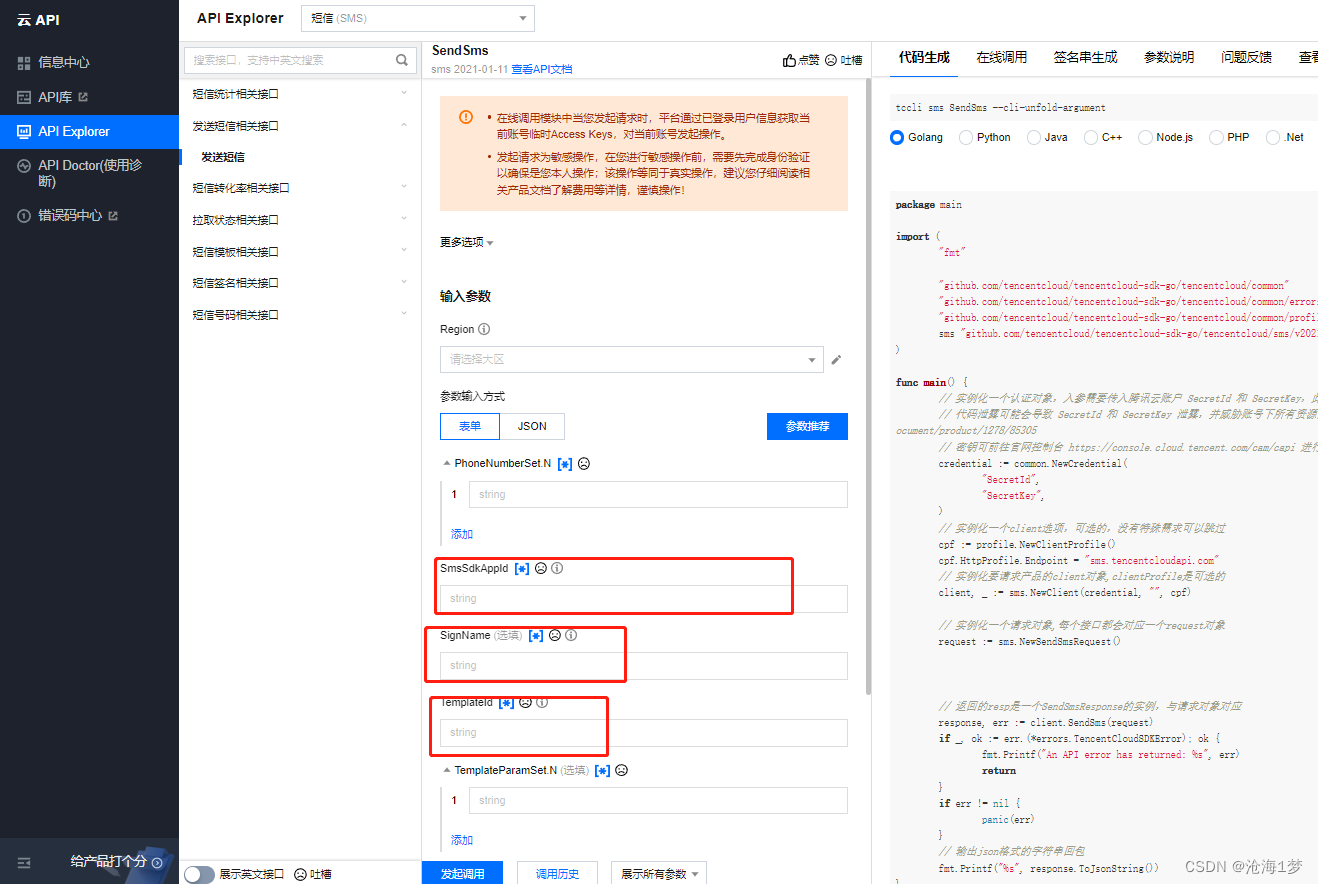Select 表单 input mode
Image resolution: width=1318 pixels, height=884 pixels.
pos(470,426)
